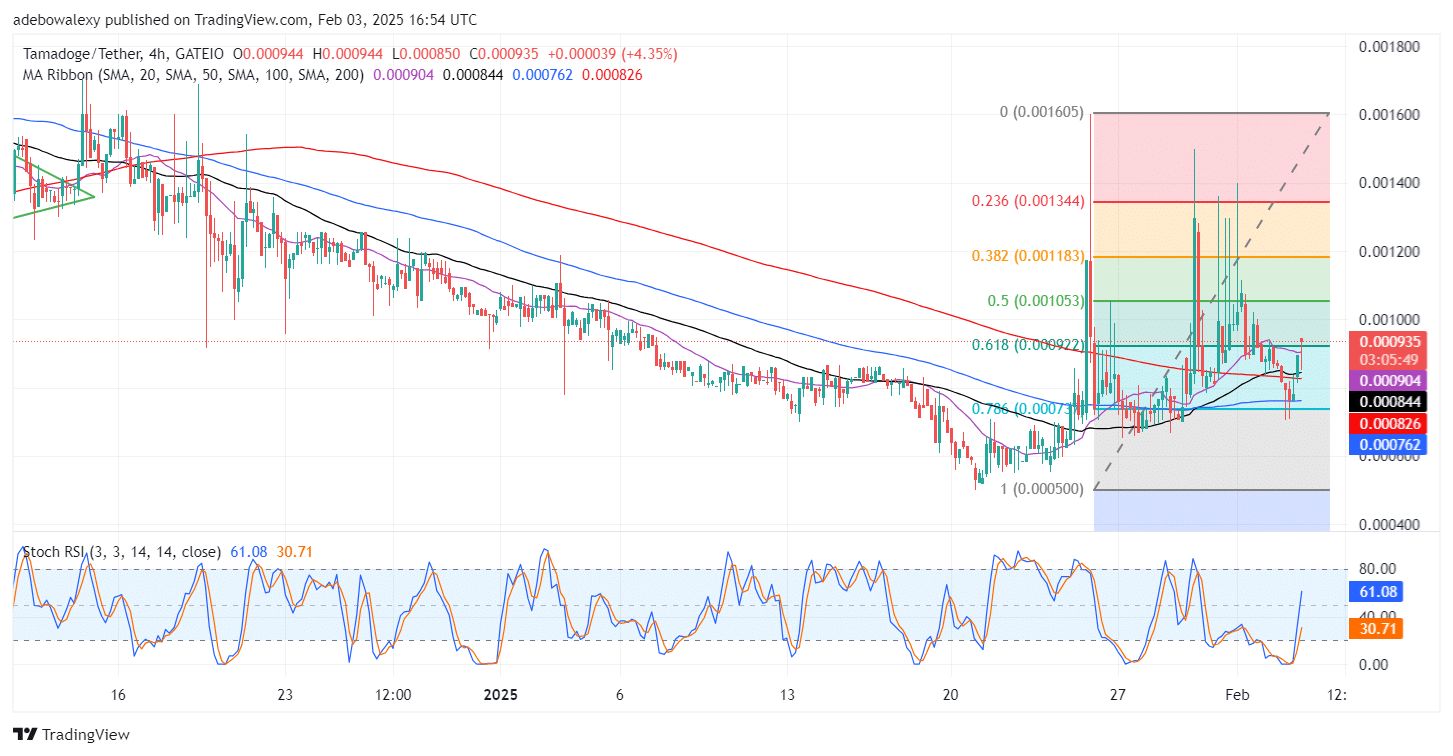Click the 13 date label on time axis
This screenshot has height=756, width=1453.
(x=787, y=695)
